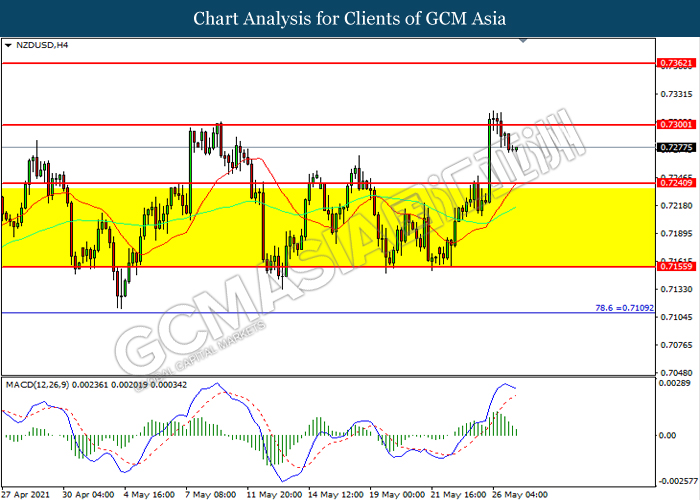This screenshot has width=700, height=500.
Task: Click the MACD scale value -0.002577
Action: pos(677,481)
